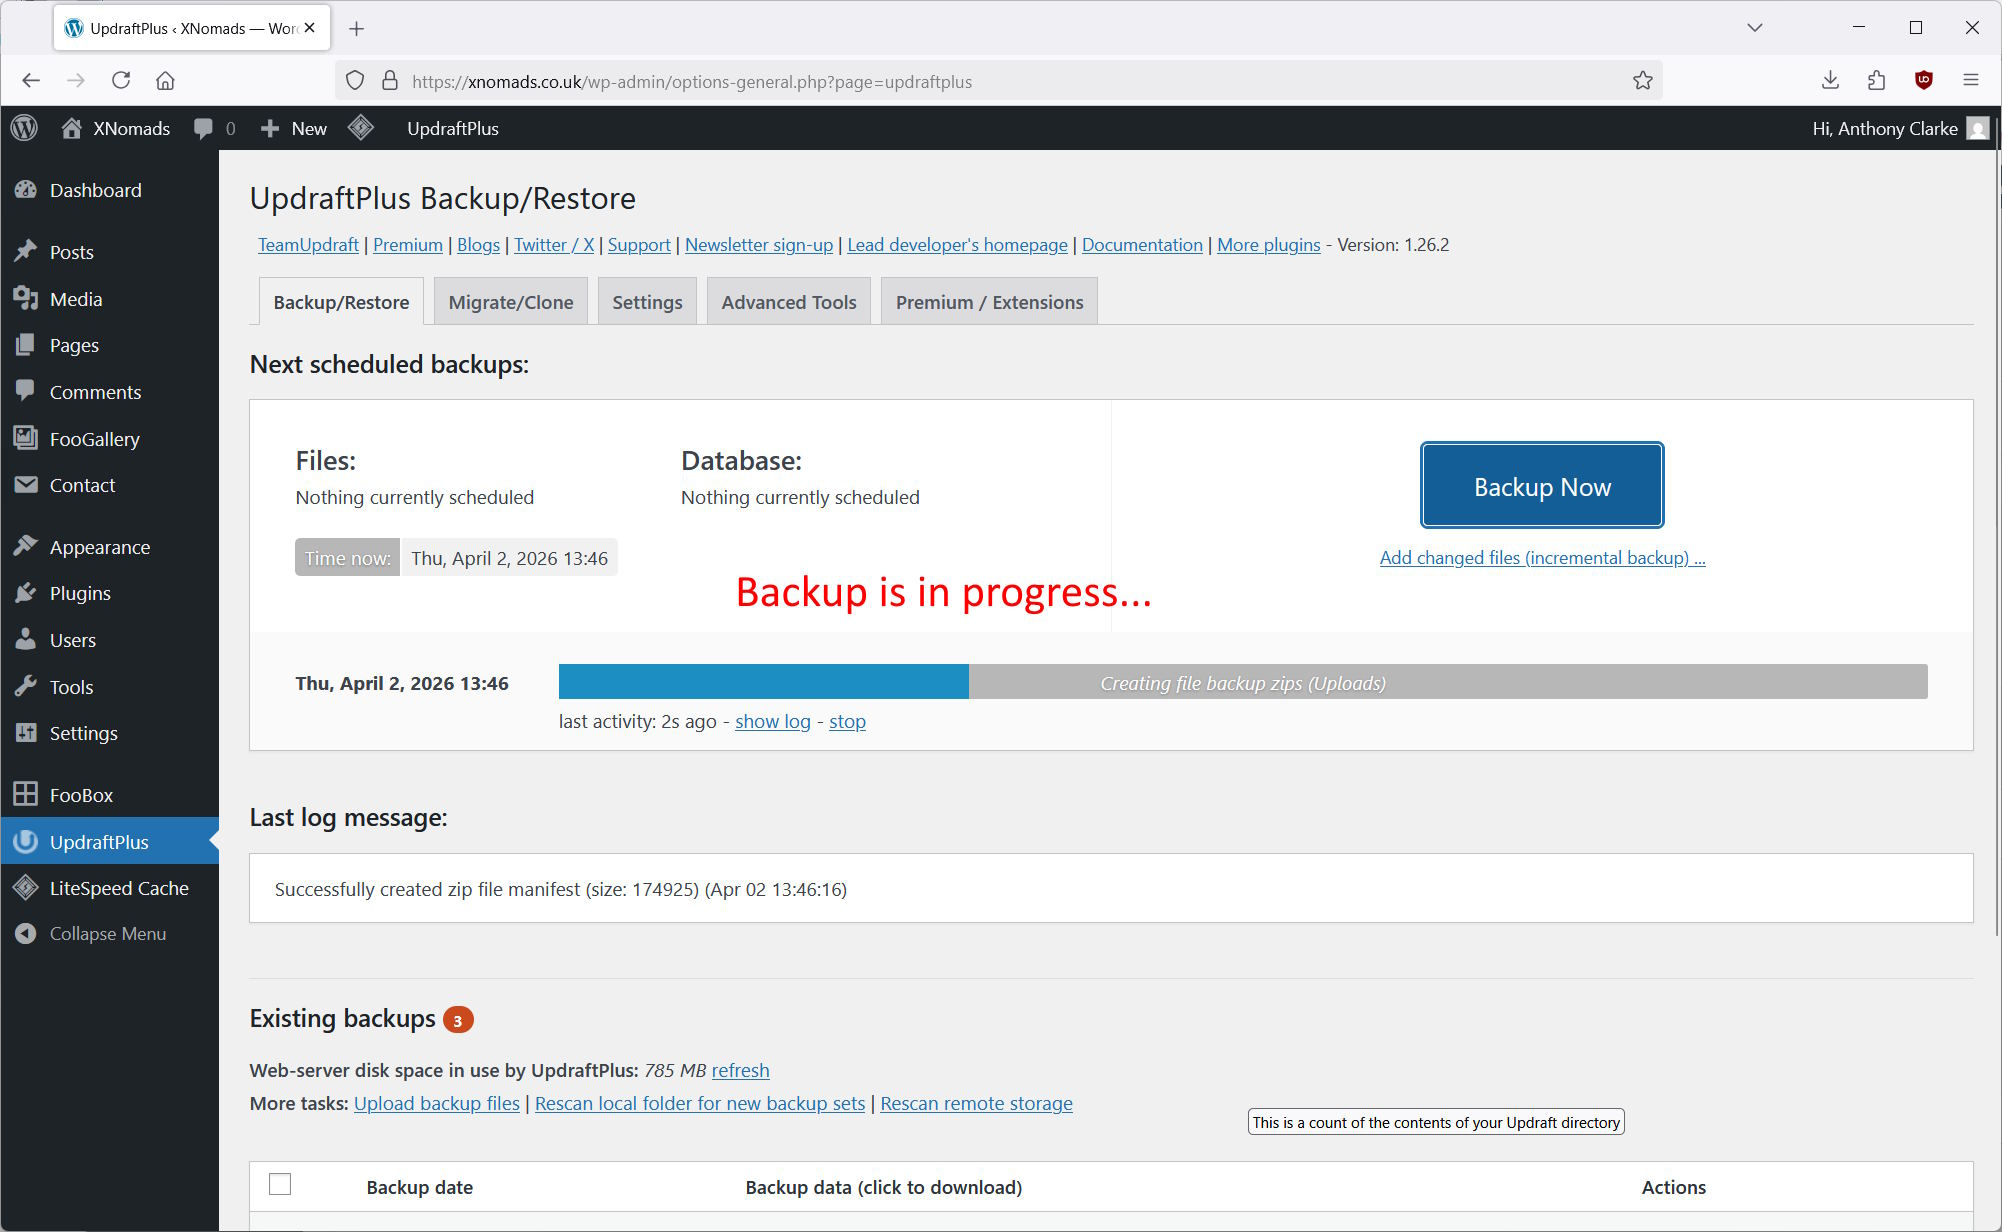
Task: Open the Plugins sidebar menu
Action: coord(80,593)
